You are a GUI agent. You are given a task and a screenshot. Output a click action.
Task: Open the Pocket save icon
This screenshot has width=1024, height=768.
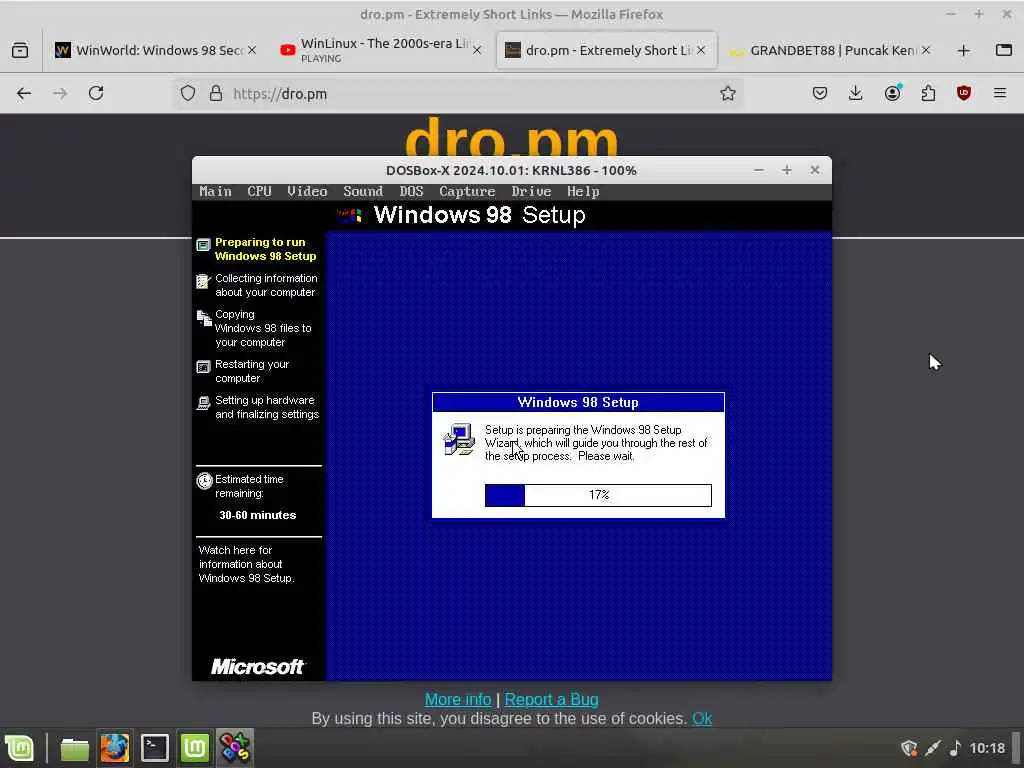click(820, 93)
